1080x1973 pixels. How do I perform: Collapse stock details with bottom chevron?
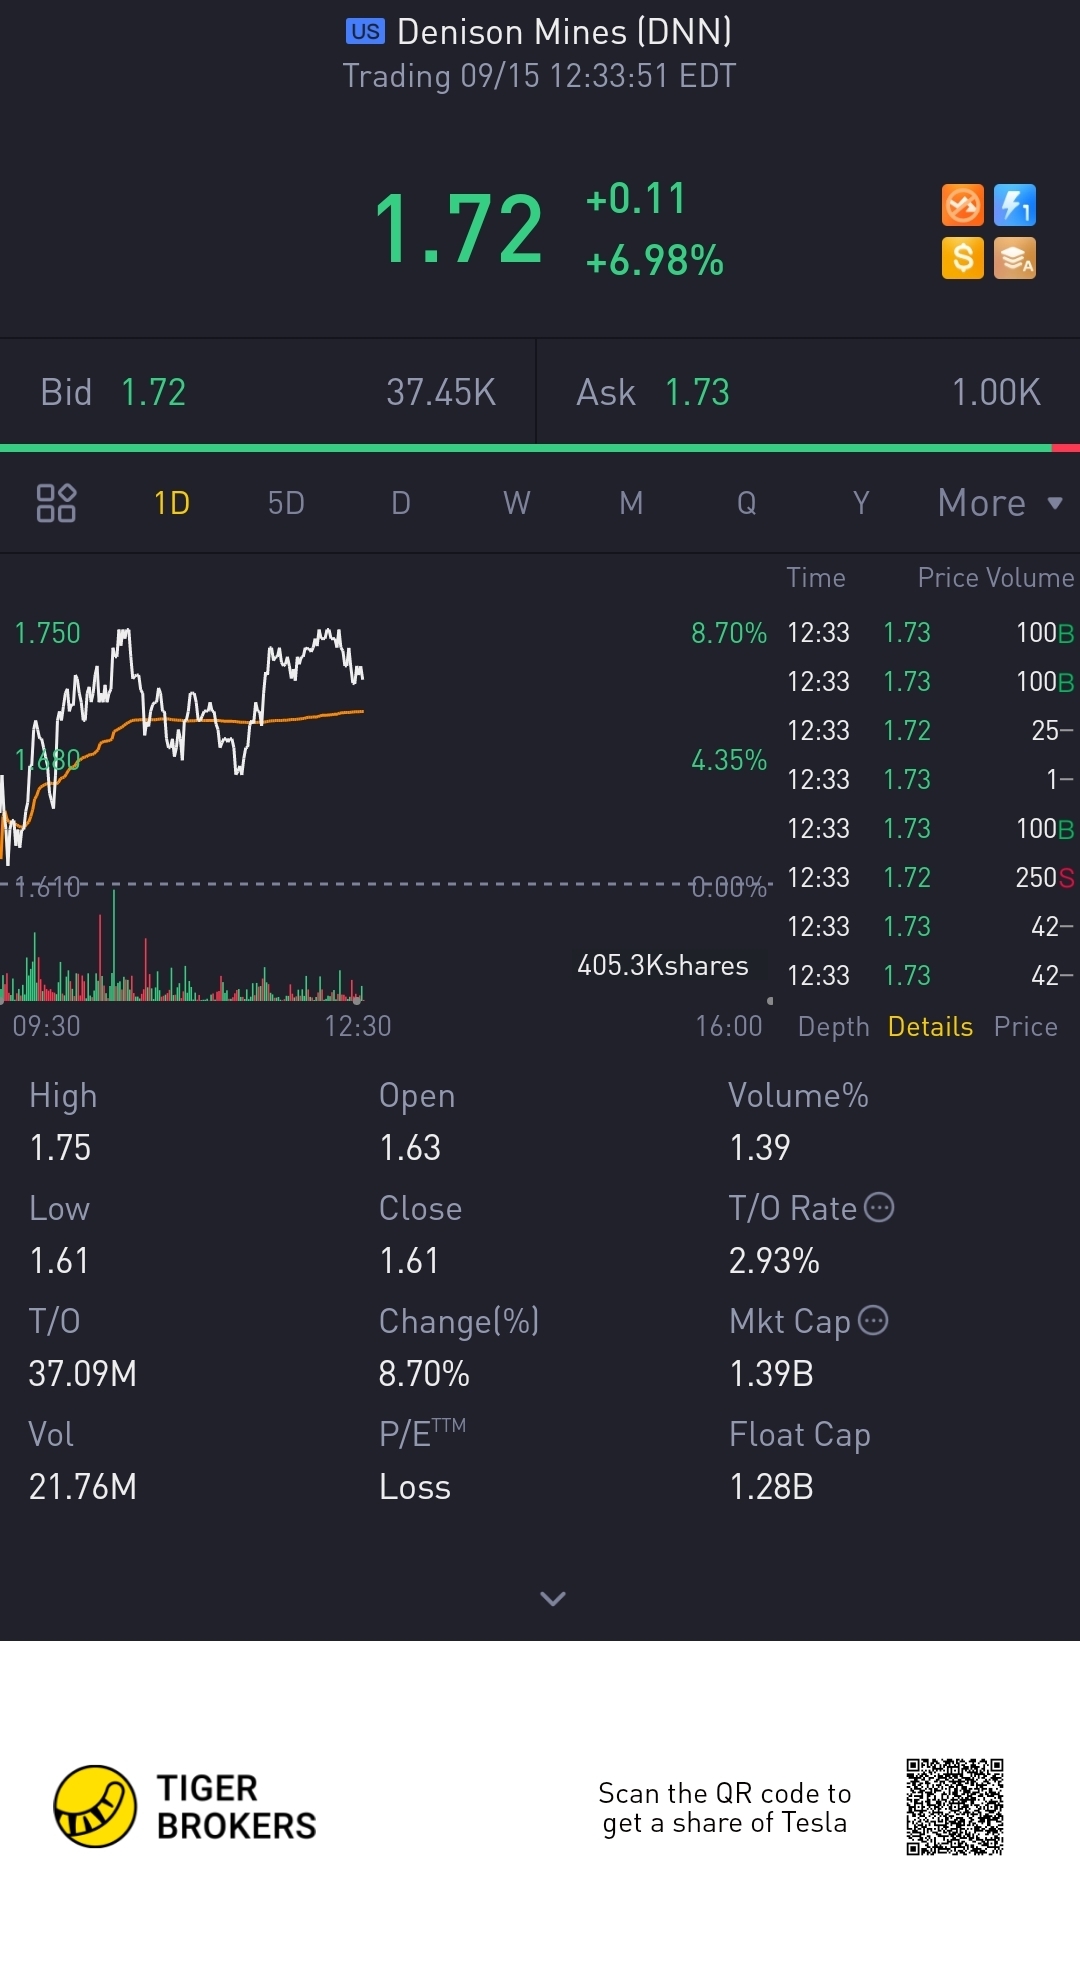(x=553, y=1598)
